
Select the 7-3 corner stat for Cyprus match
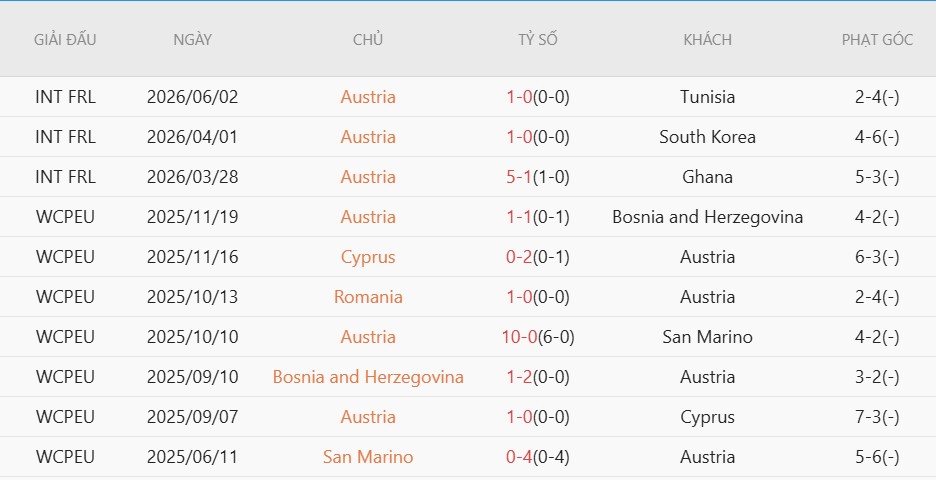tap(877, 417)
